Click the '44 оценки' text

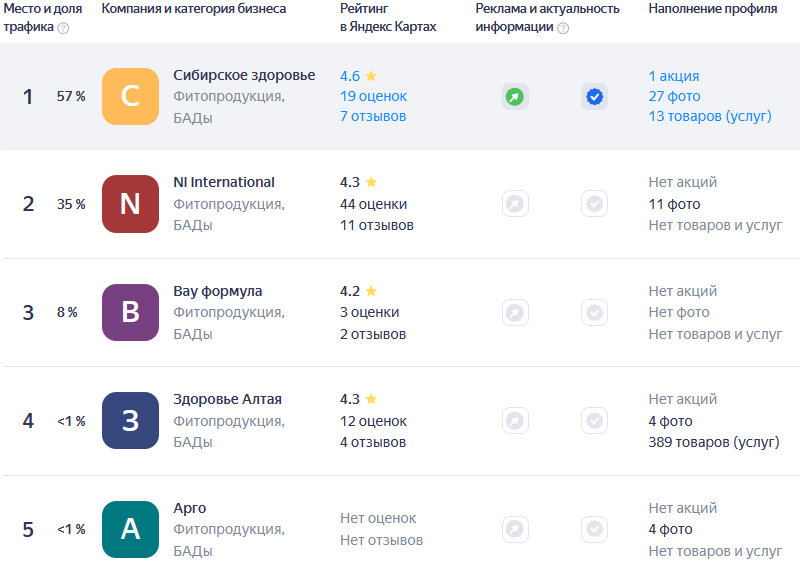(373, 204)
